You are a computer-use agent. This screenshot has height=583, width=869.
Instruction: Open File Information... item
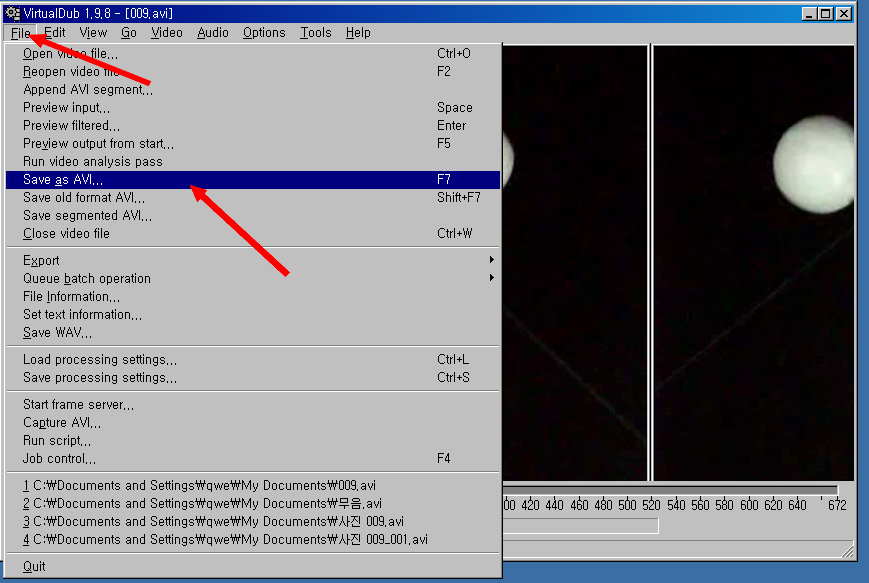click(x=253, y=296)
